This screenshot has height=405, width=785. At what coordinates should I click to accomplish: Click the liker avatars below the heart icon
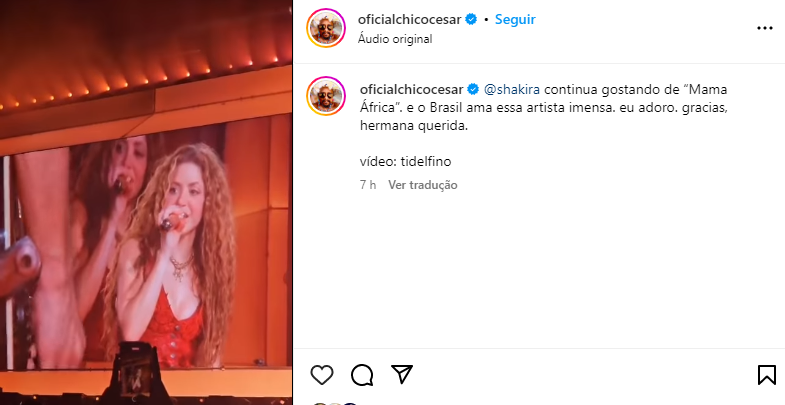pos(335,403)
